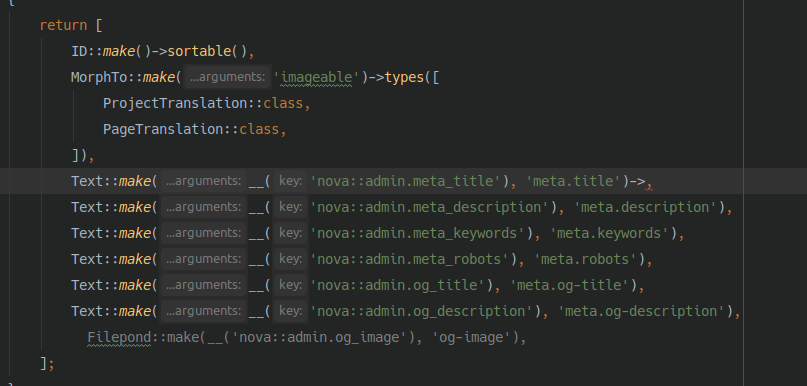Click 'key:' hint on og_description line
This screenshot has height=386, width=807.
(290, 311)
